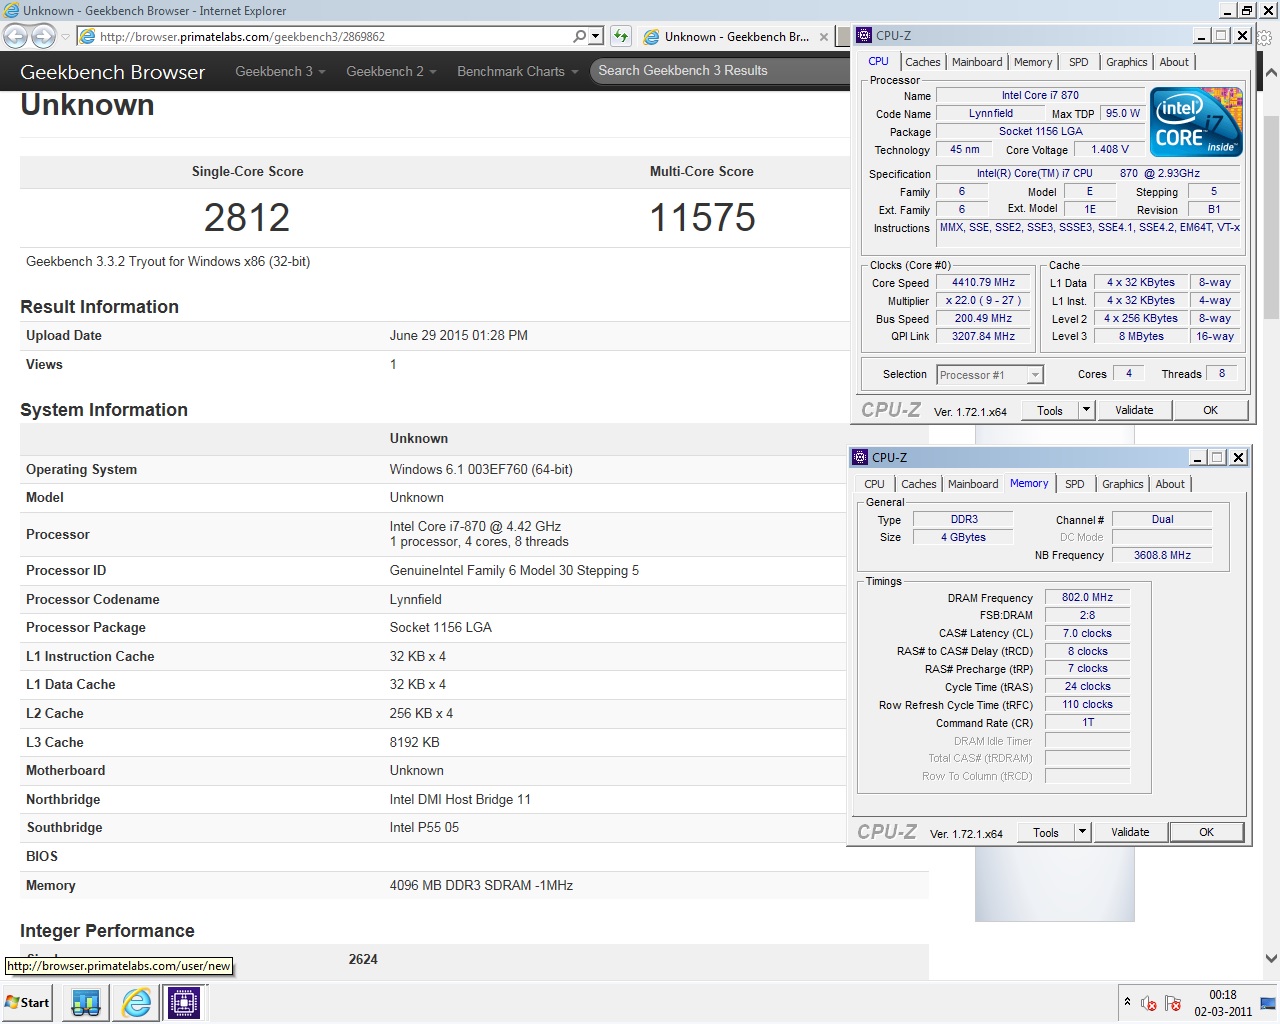Screen dimensions: 1280x1024
Task: Open CPU tab in lower CPU-Z window
Action: click(875, 484)
